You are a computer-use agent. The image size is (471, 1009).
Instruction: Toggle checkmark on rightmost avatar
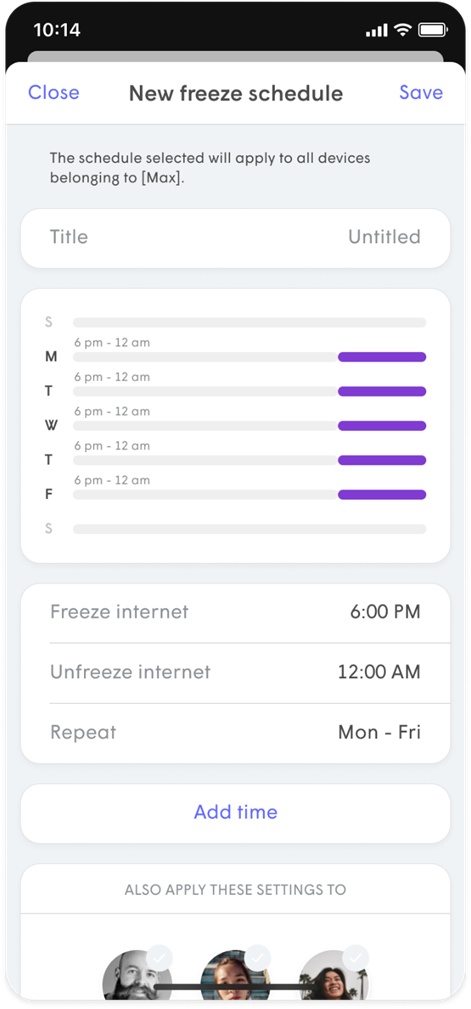pos(355,958)
